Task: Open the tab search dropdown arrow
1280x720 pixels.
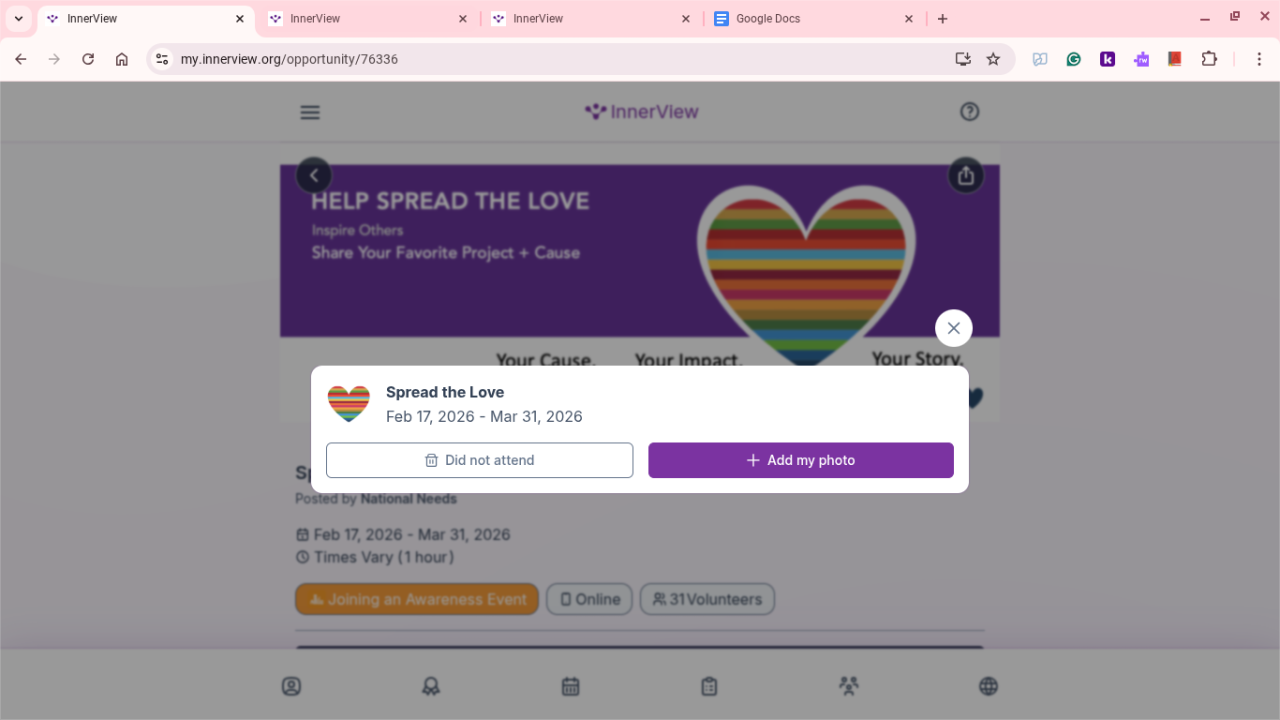Action: [18, 19]
